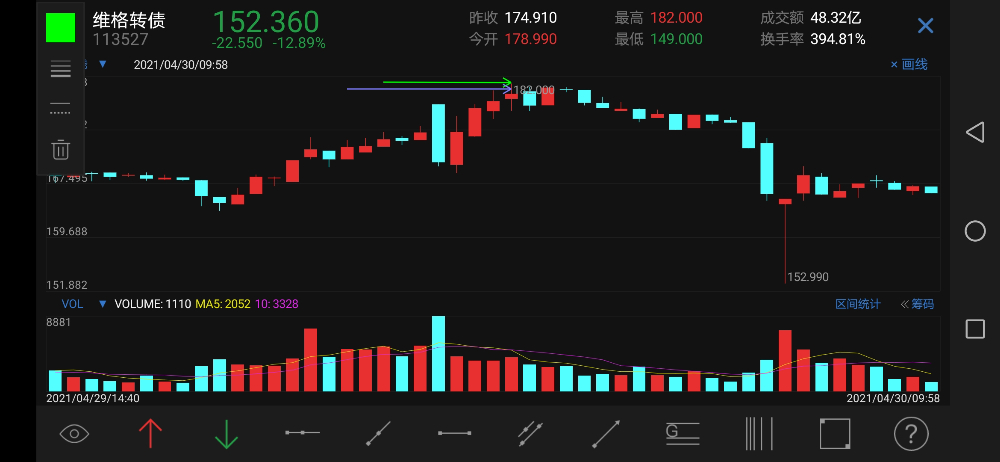The width and height of the screenshot is (1000, 462).
Task: Tap the 最低 149.000 value
Action: pos(676,40)
